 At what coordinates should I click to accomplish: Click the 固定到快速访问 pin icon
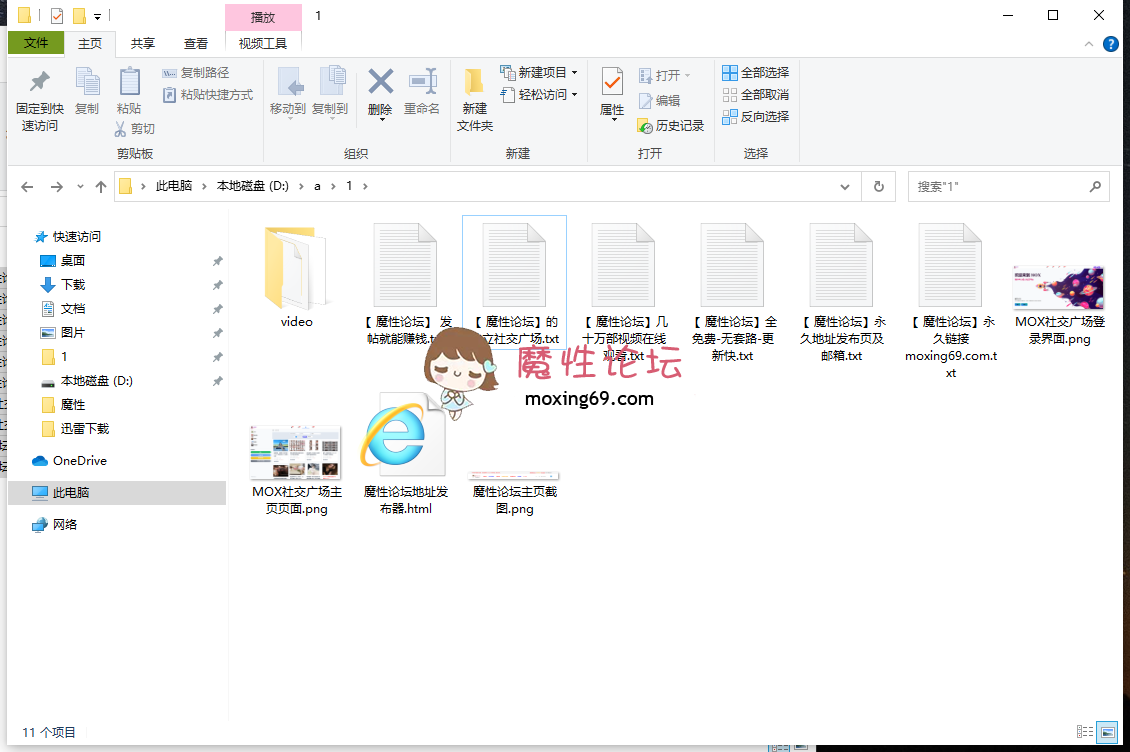pyautogui.click(x=40, y=82)
